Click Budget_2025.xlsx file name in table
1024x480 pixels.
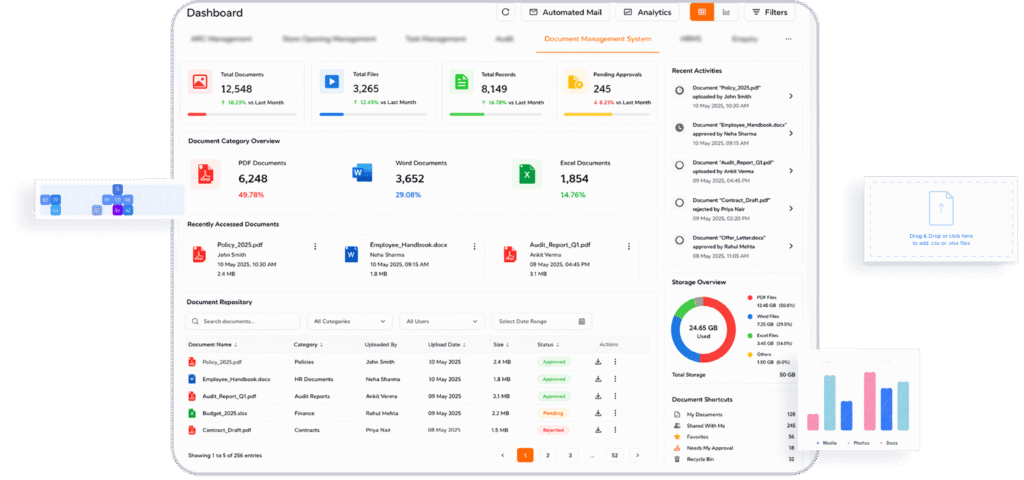[x=225, y=413]
